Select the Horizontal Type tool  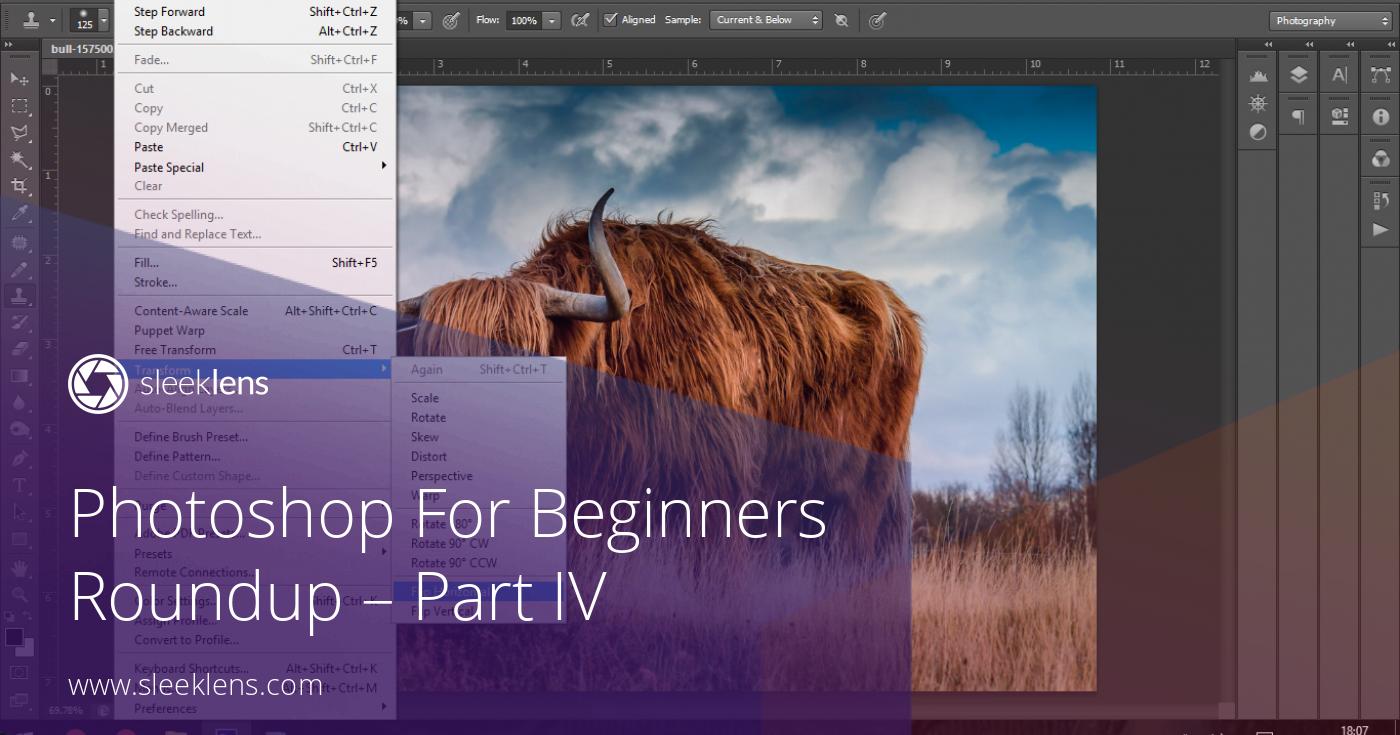pos(19,484)
